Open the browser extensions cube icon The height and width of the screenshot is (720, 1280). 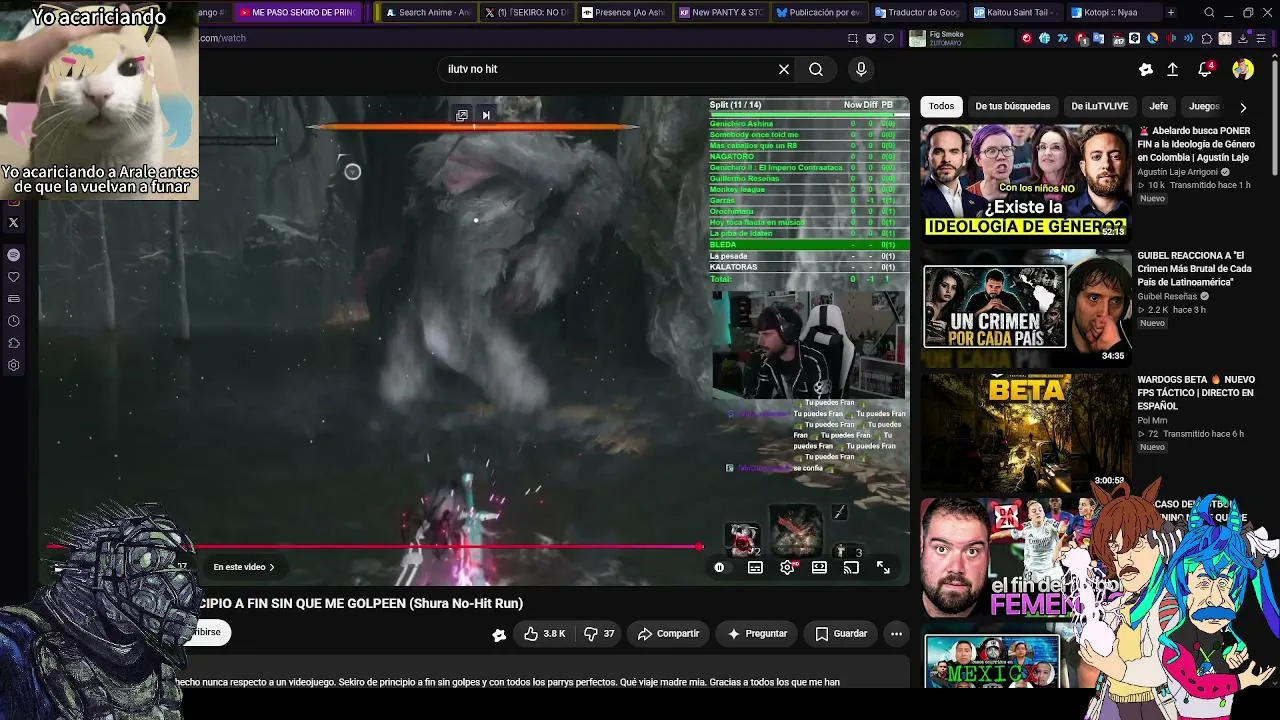pyautogui.click(x=1206, y=38)
